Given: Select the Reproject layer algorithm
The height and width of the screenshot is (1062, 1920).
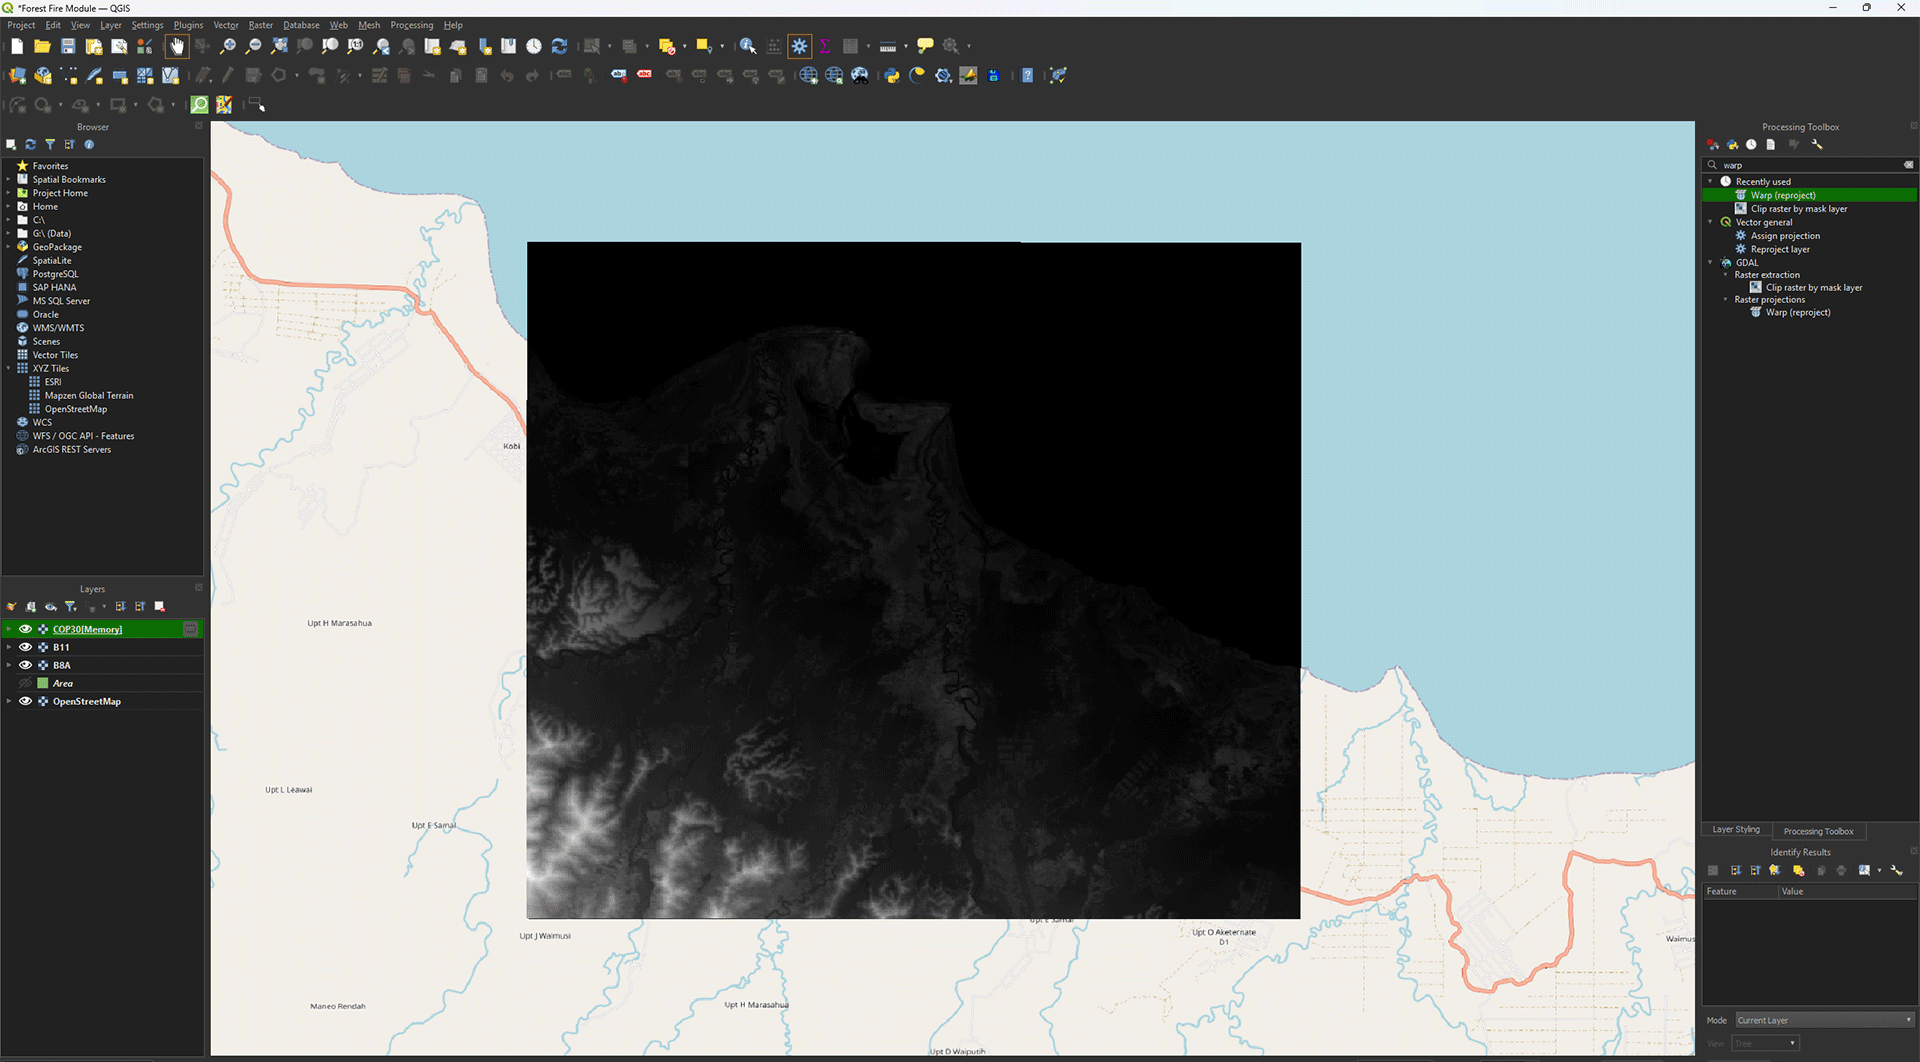Looking at the screenshot, I should [x=1779, y=250].
